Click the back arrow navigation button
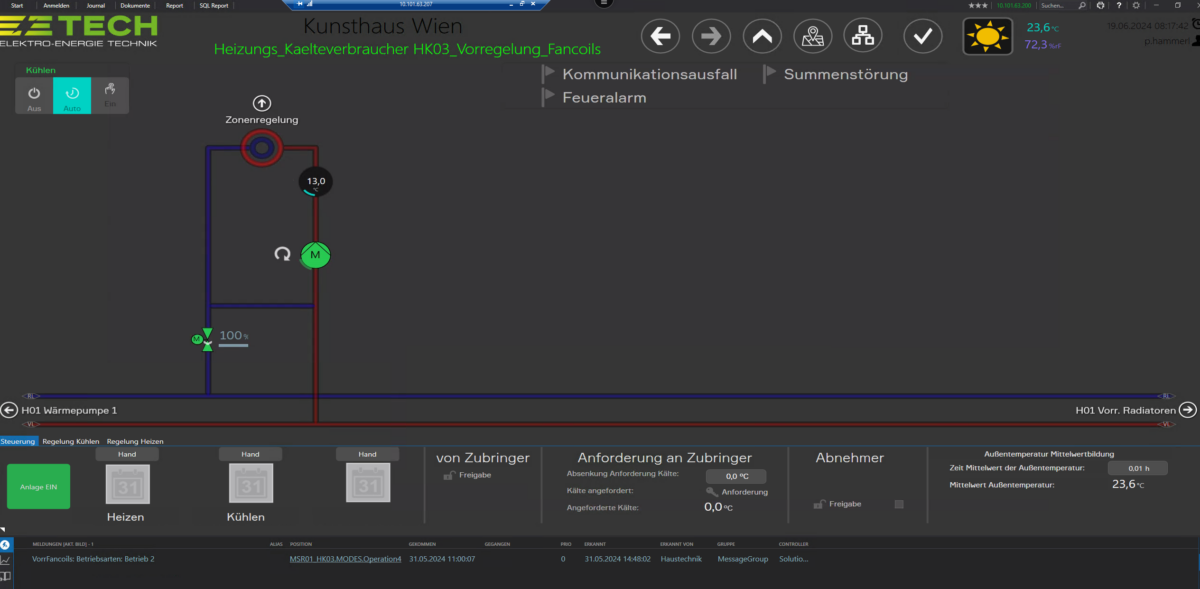1200x589 pixels. coord(659,37)
